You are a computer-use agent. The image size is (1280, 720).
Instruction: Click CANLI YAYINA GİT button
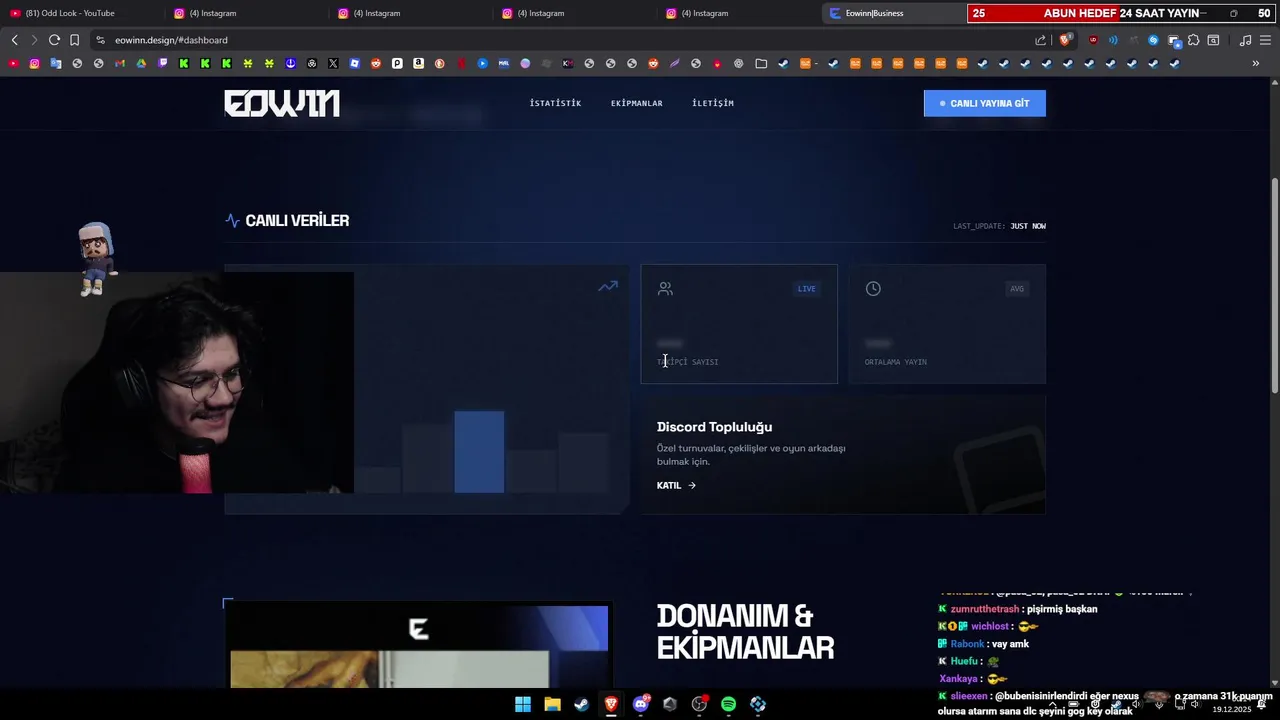coord(985,103)
